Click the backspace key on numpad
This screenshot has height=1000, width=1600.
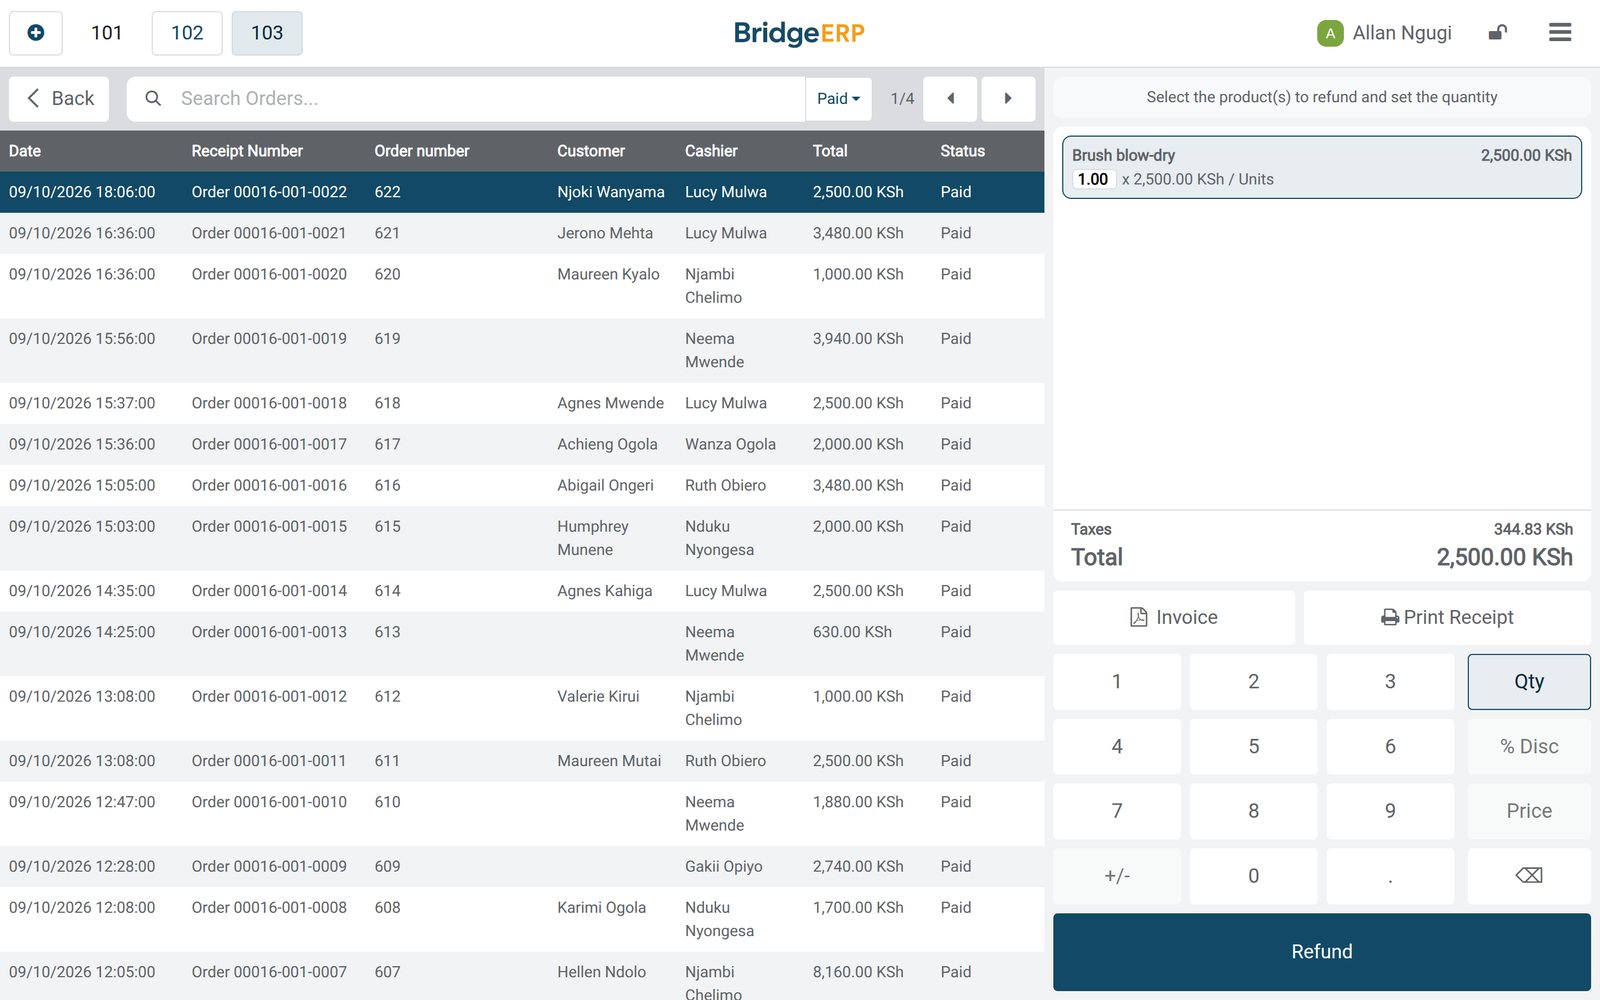click(x=1529, y=876)
